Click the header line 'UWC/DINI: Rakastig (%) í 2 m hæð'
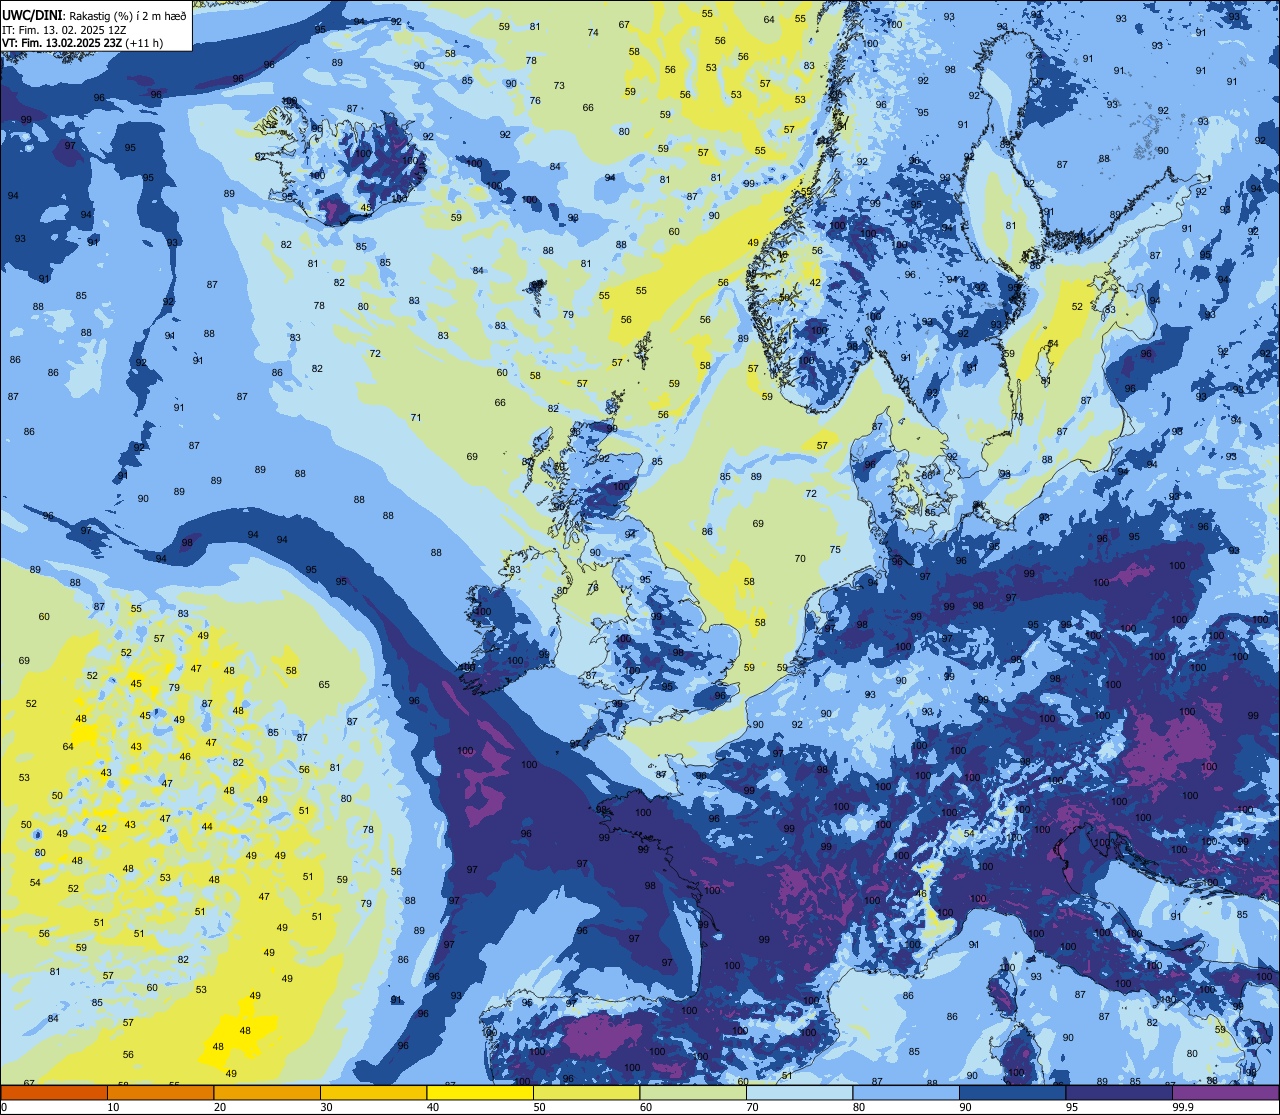Viewport: 1280px width, 1115px height. 94,16
